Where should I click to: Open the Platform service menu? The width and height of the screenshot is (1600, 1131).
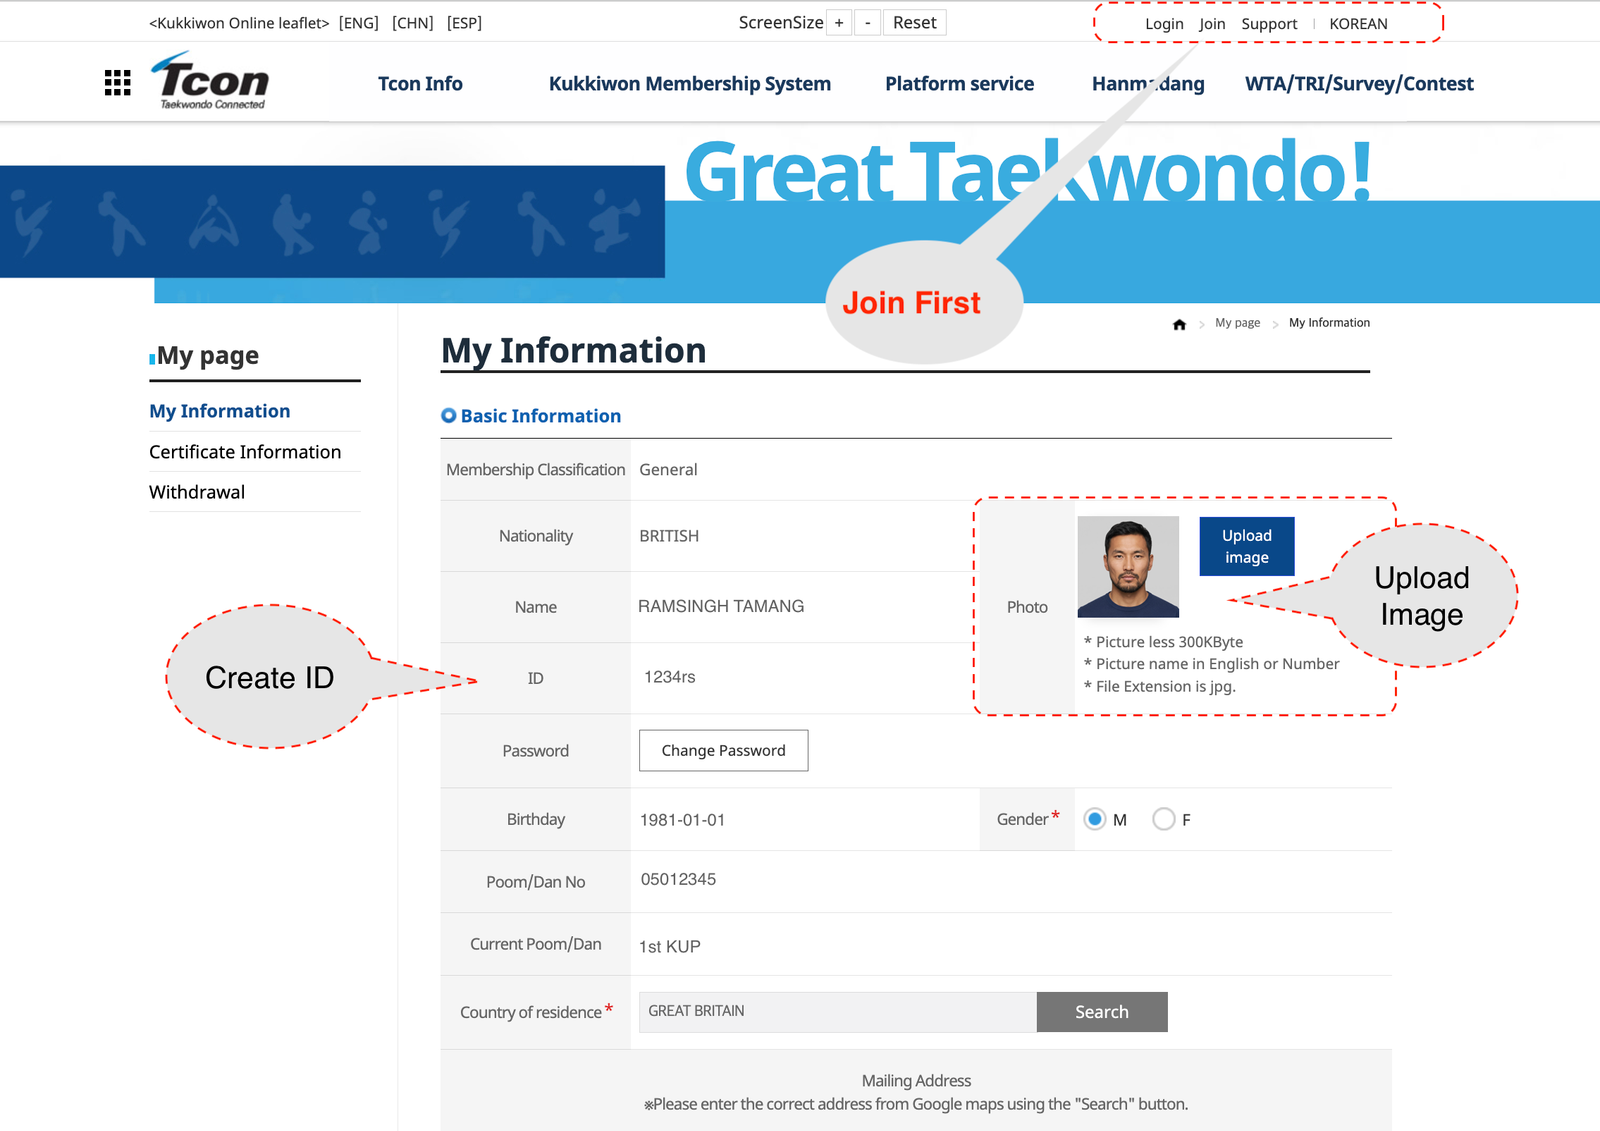(960, 84)
